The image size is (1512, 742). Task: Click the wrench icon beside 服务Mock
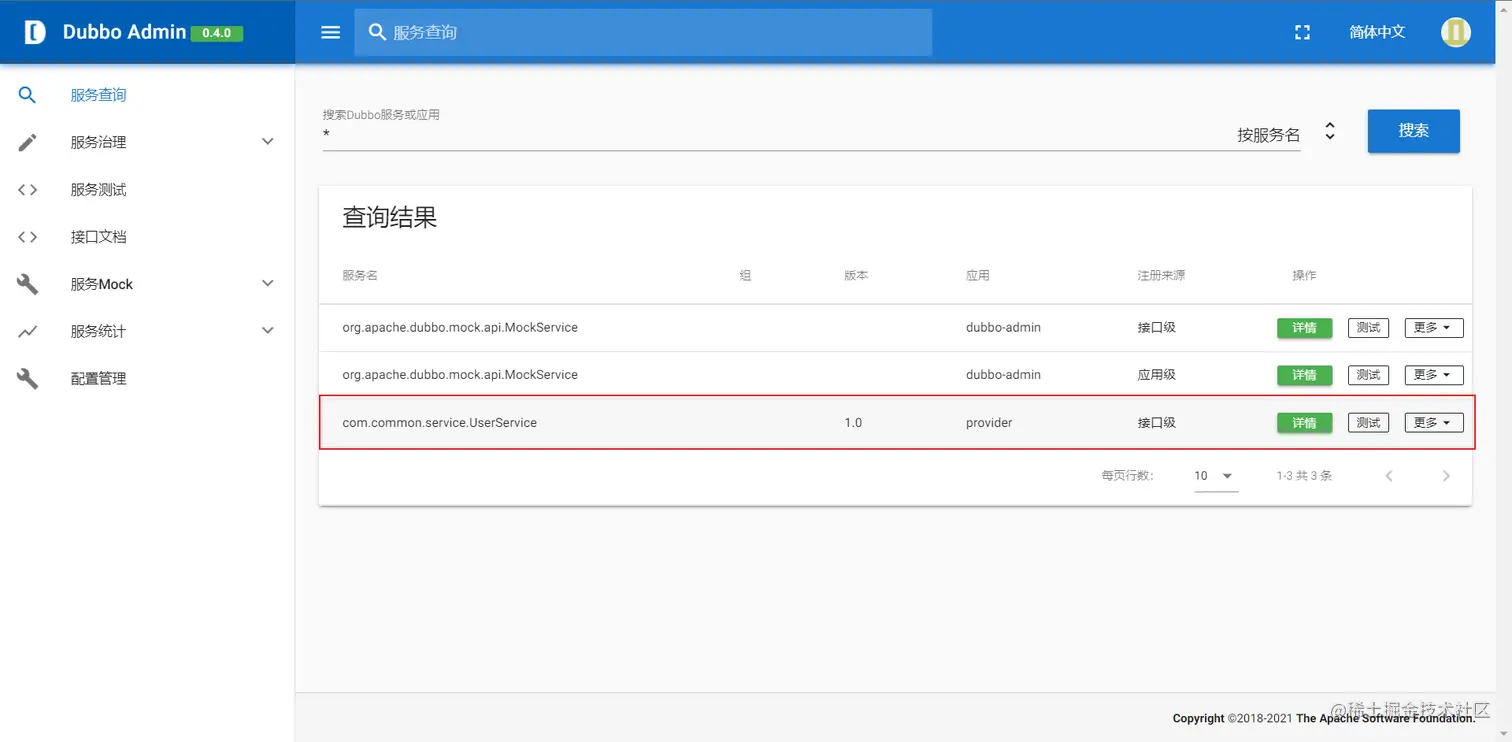[28, 284]
